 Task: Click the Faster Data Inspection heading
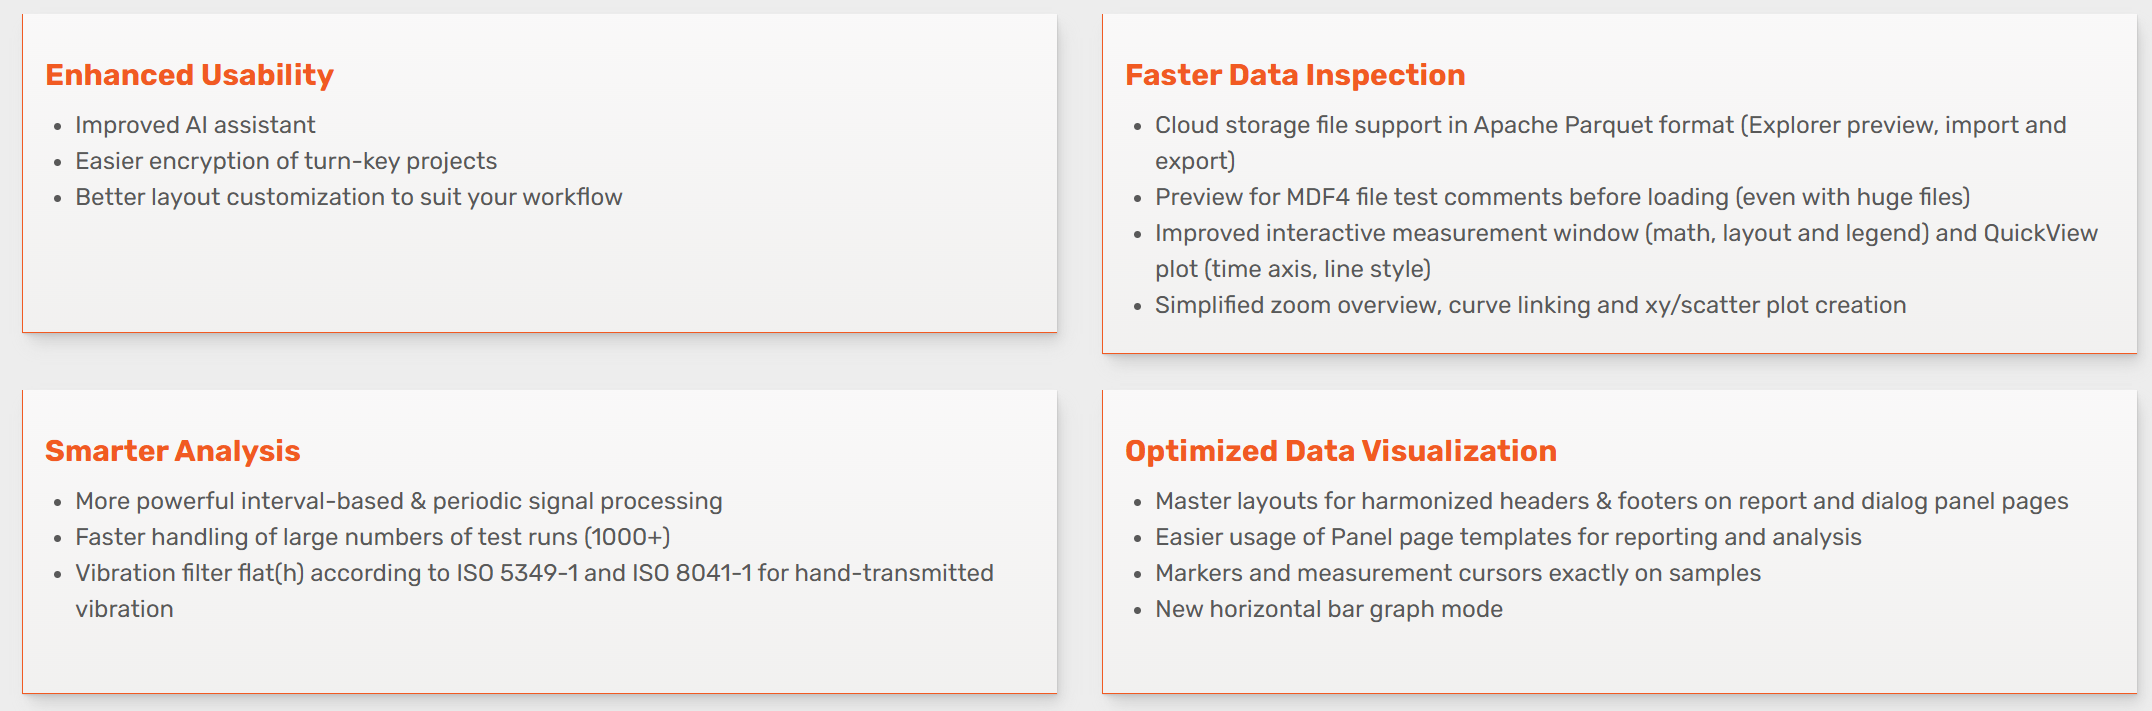[1295, 75]
